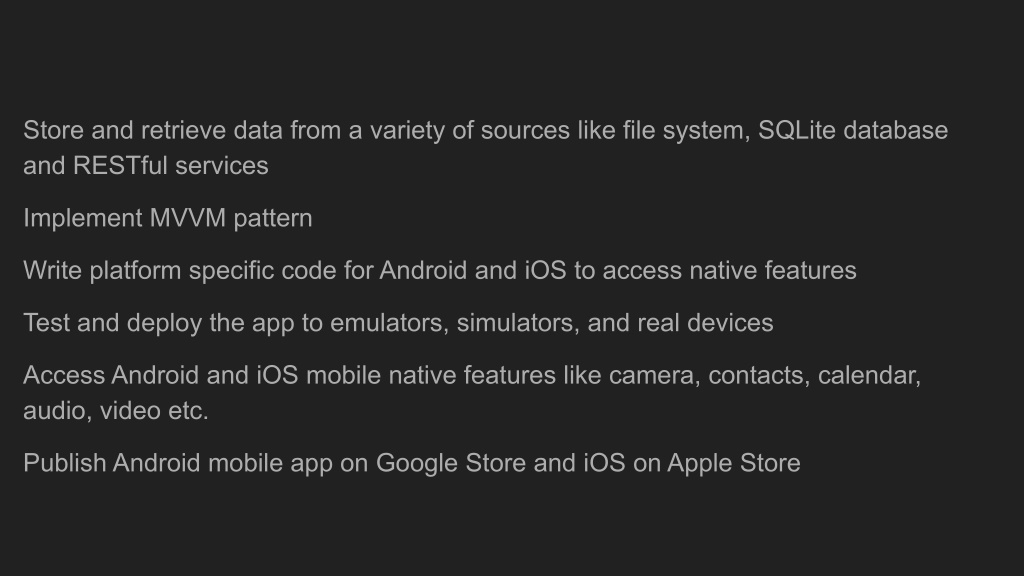The height and width of the screenshot is (576, 1024).
Task: Click the 'Implement MVVM pattern' line
Action: [x=168, y=218]
